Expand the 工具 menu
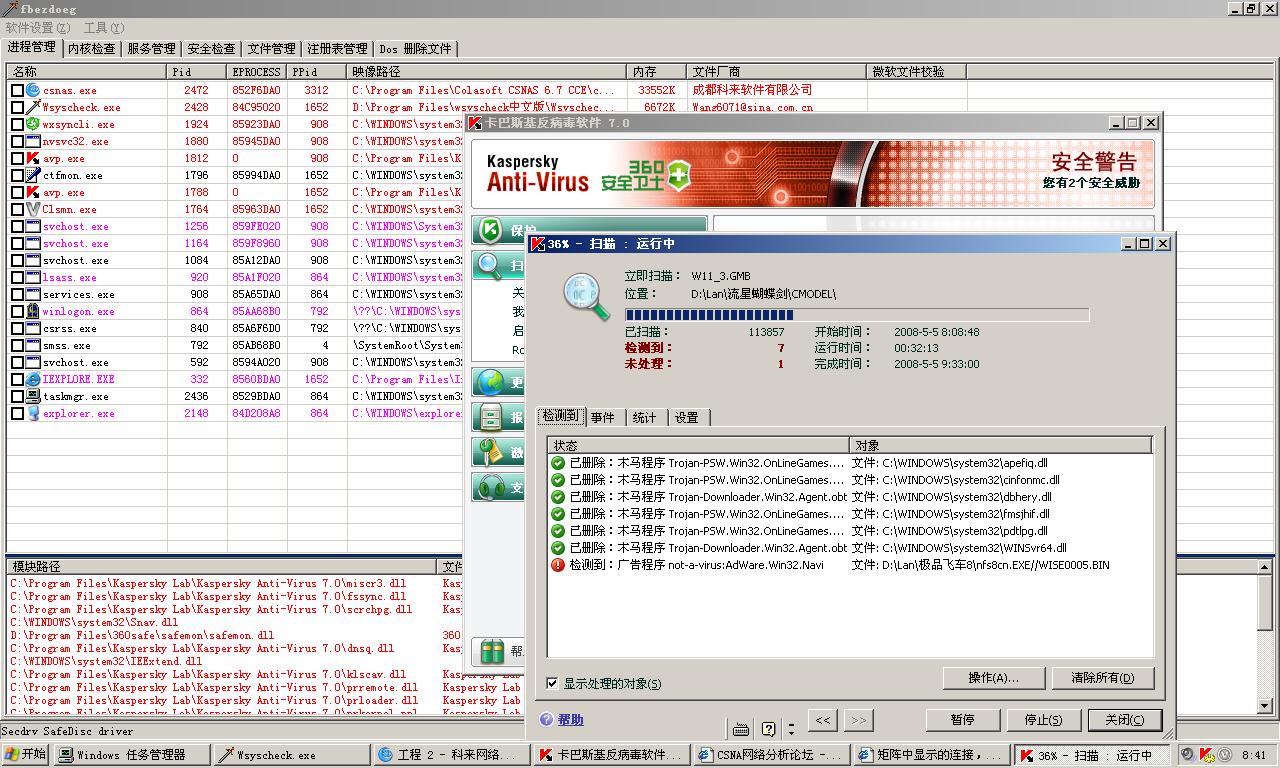This screenshot has height=768, width=1280. click(x=103, y=28)
